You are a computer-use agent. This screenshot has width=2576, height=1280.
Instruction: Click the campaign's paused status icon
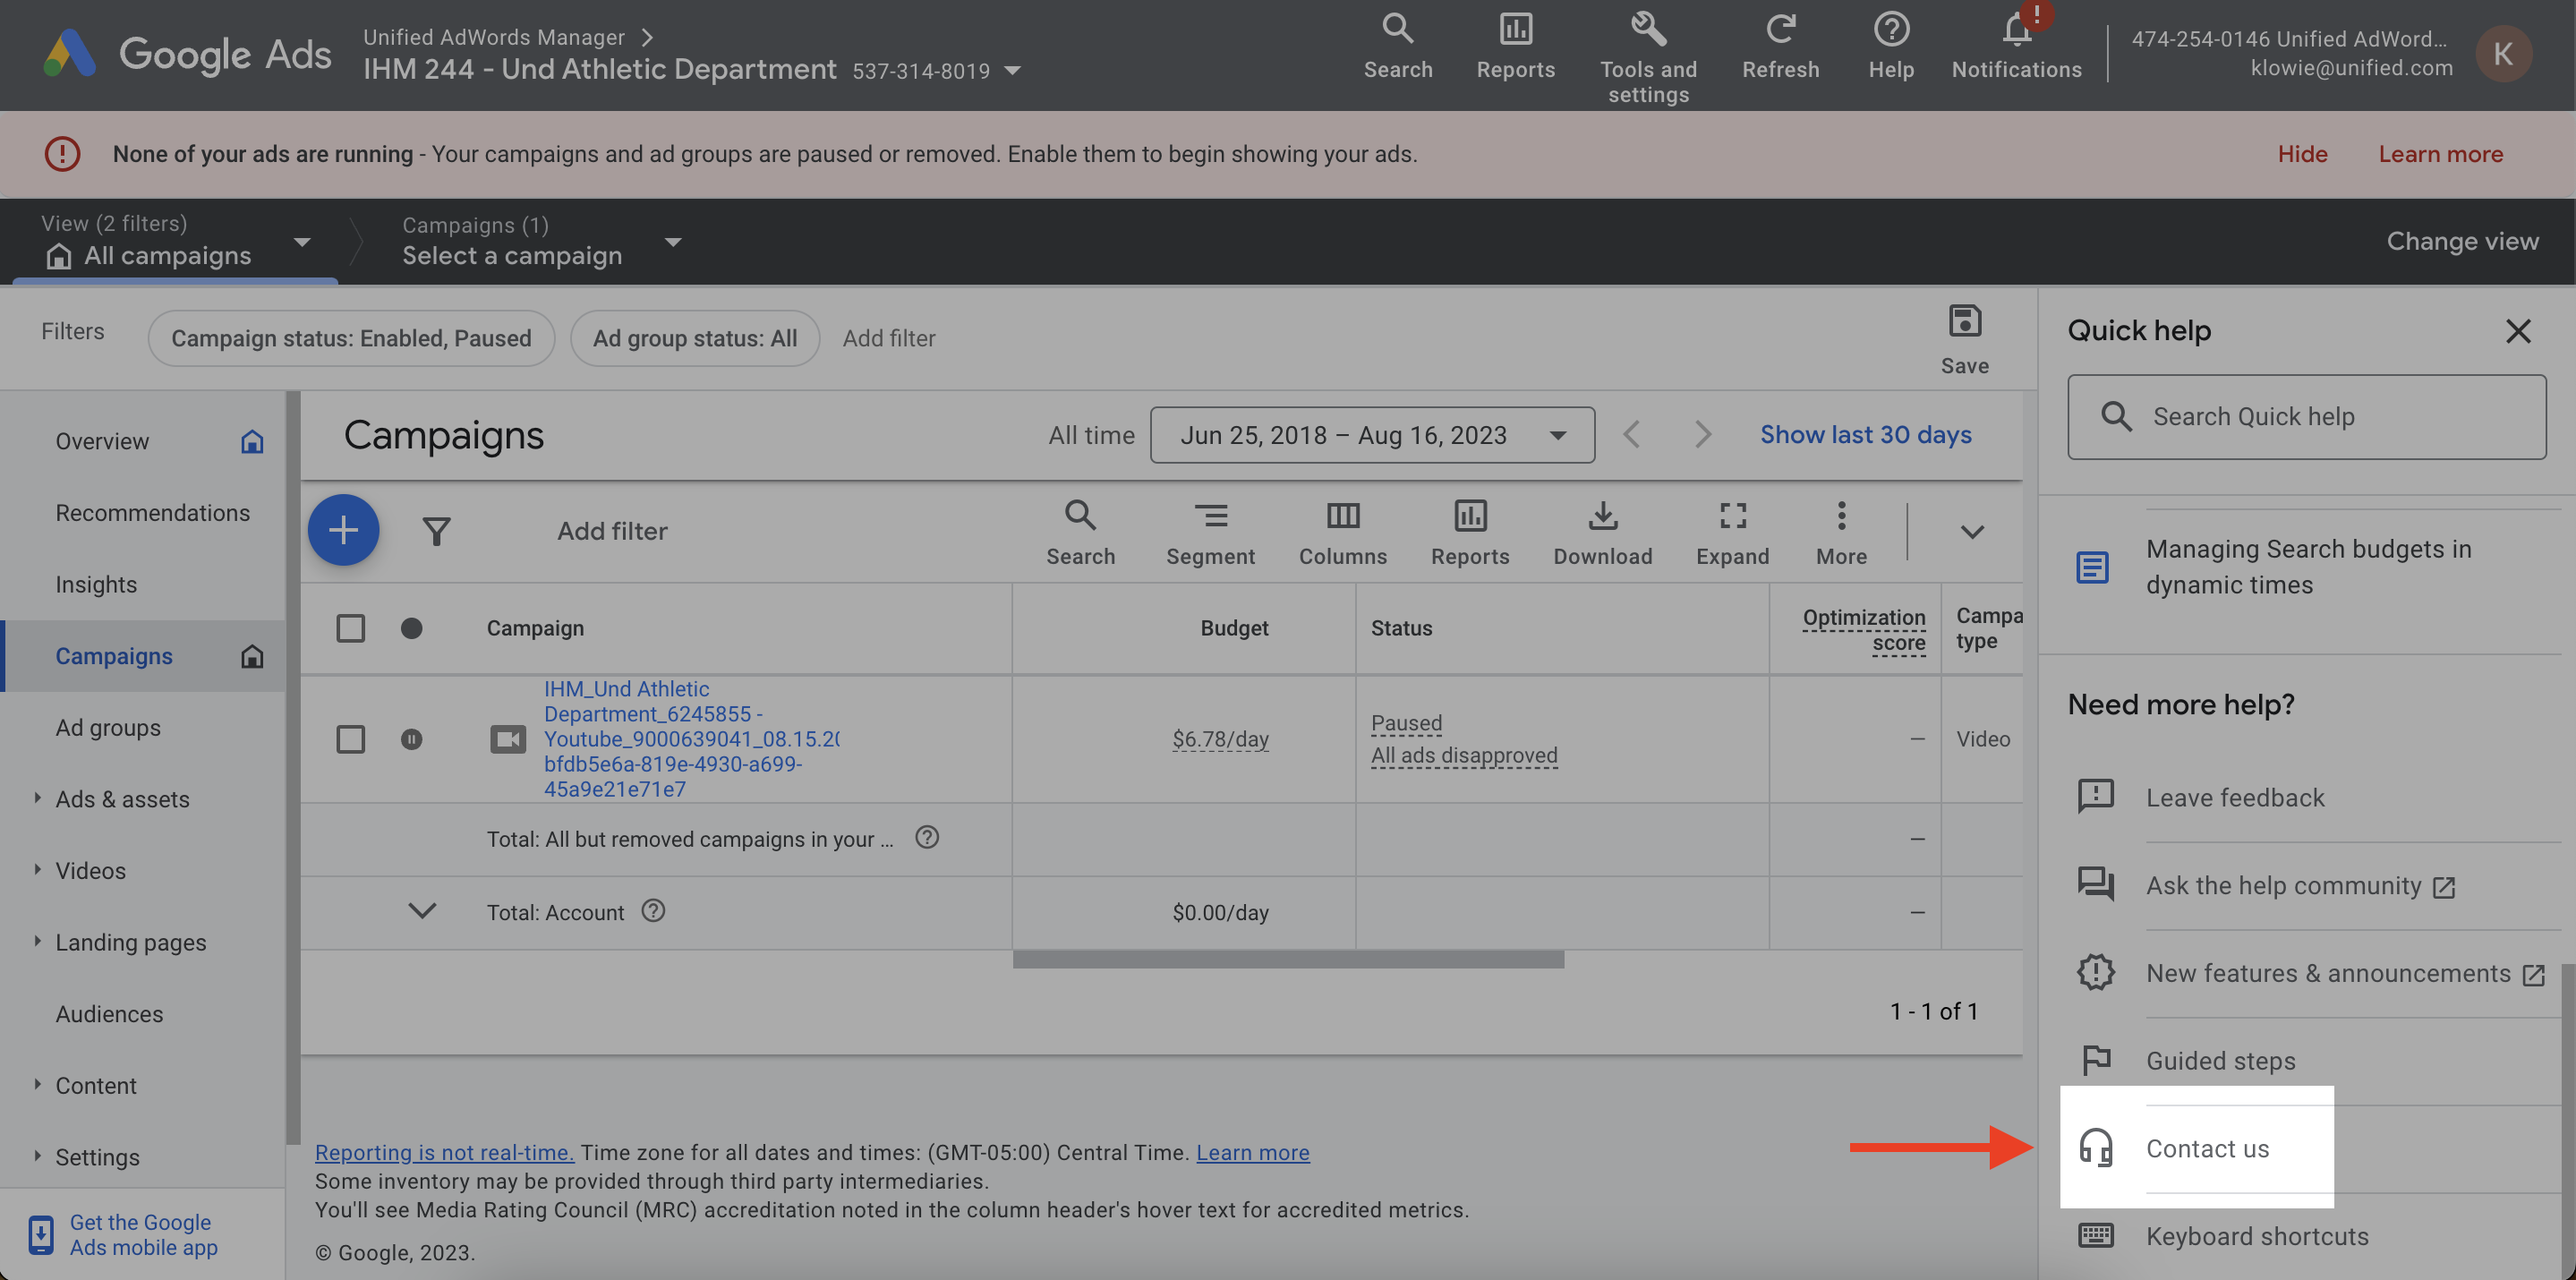[411, 739]
